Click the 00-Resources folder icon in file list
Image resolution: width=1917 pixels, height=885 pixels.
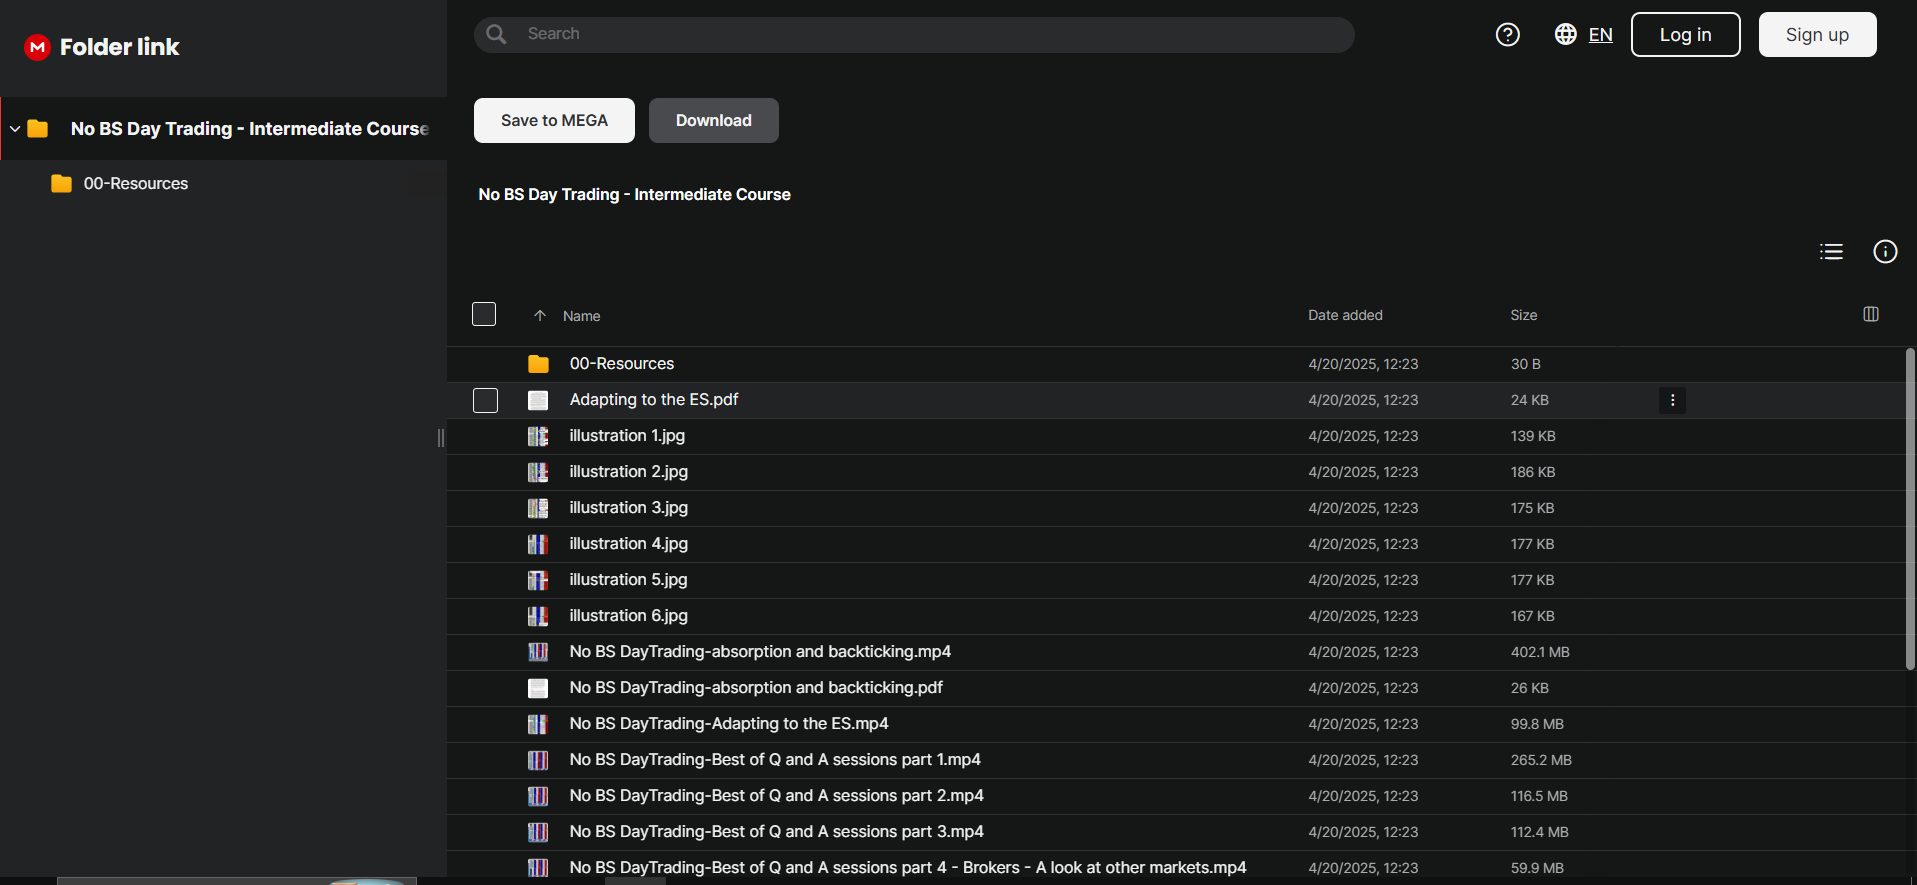pyautogui.click(x=538, y=364)
